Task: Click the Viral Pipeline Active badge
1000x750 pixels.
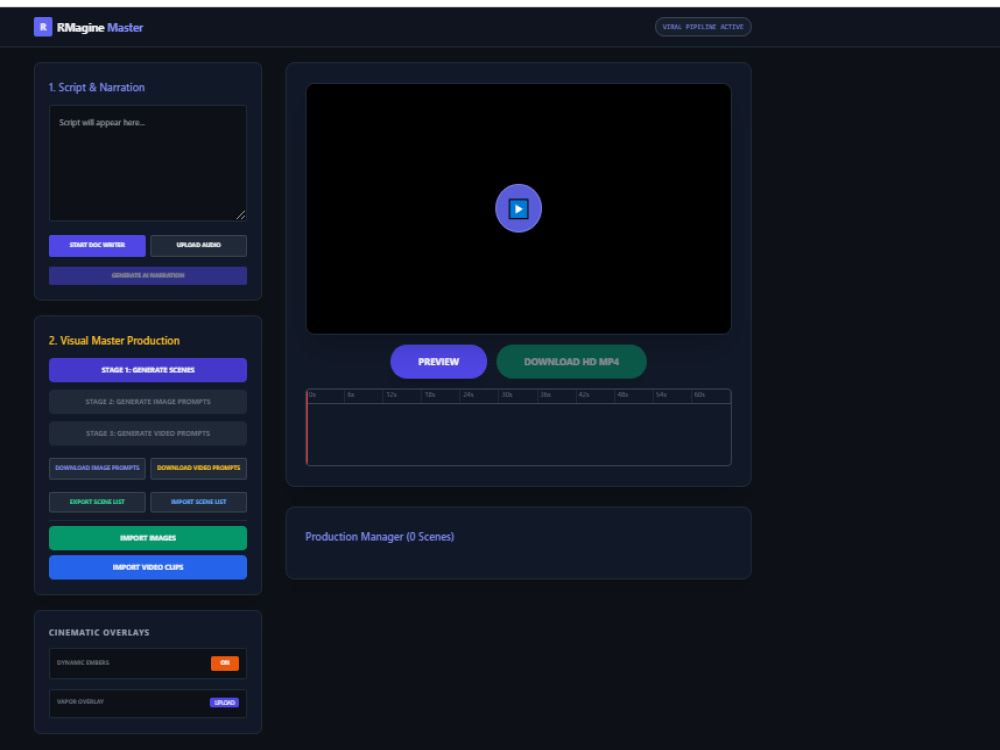Action: [703, 27]
